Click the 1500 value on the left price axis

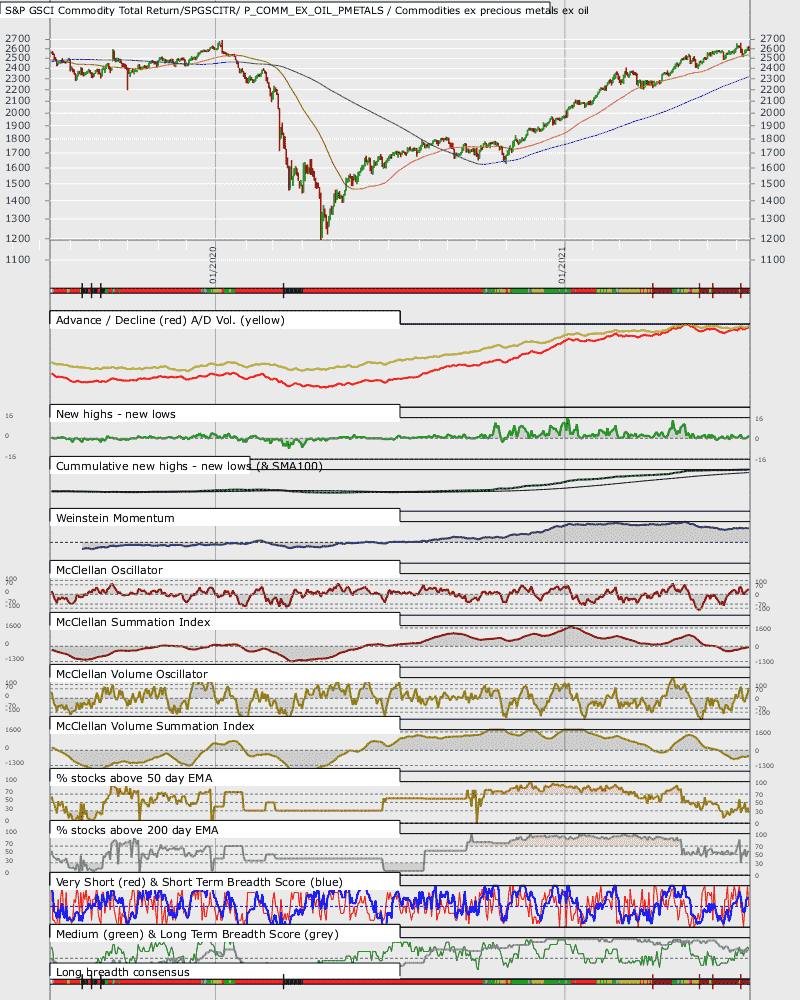[x=18, y=184]
